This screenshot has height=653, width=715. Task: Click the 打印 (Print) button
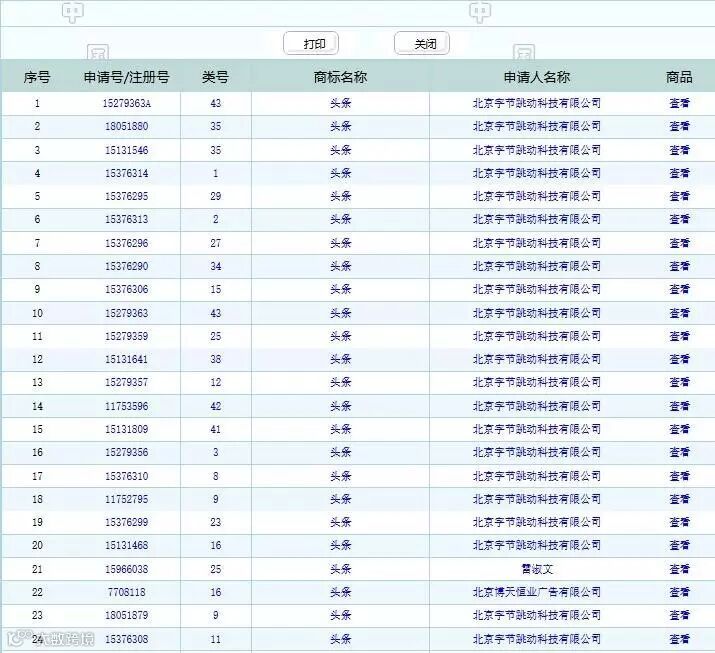pos(311,44)
